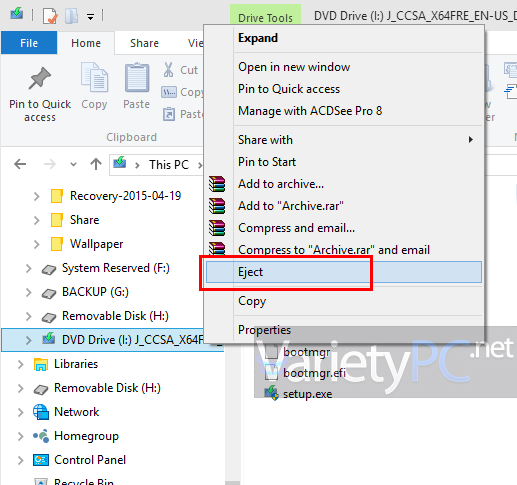Expand the Homegroup node
The image size is (517, 485).
coord(20,436)
